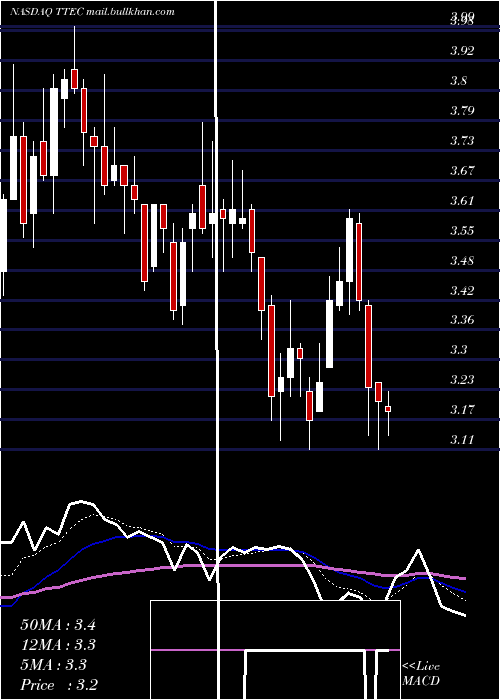Select the 12MA : 3.3 readout
Viewport: 500px width, 700px height.
[x=58, y=645]
